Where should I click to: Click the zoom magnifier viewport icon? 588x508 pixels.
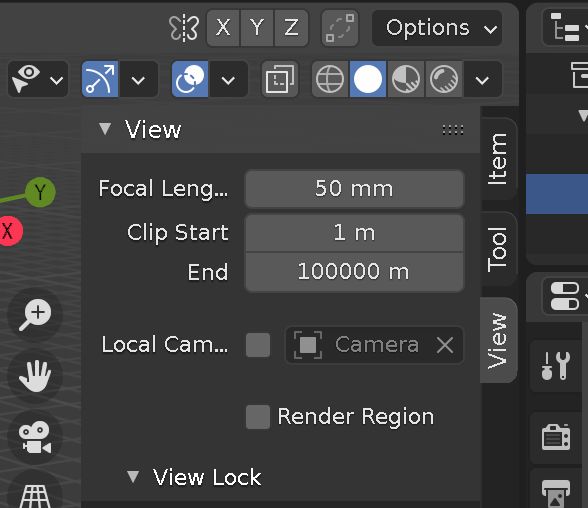tap(35, 315)
